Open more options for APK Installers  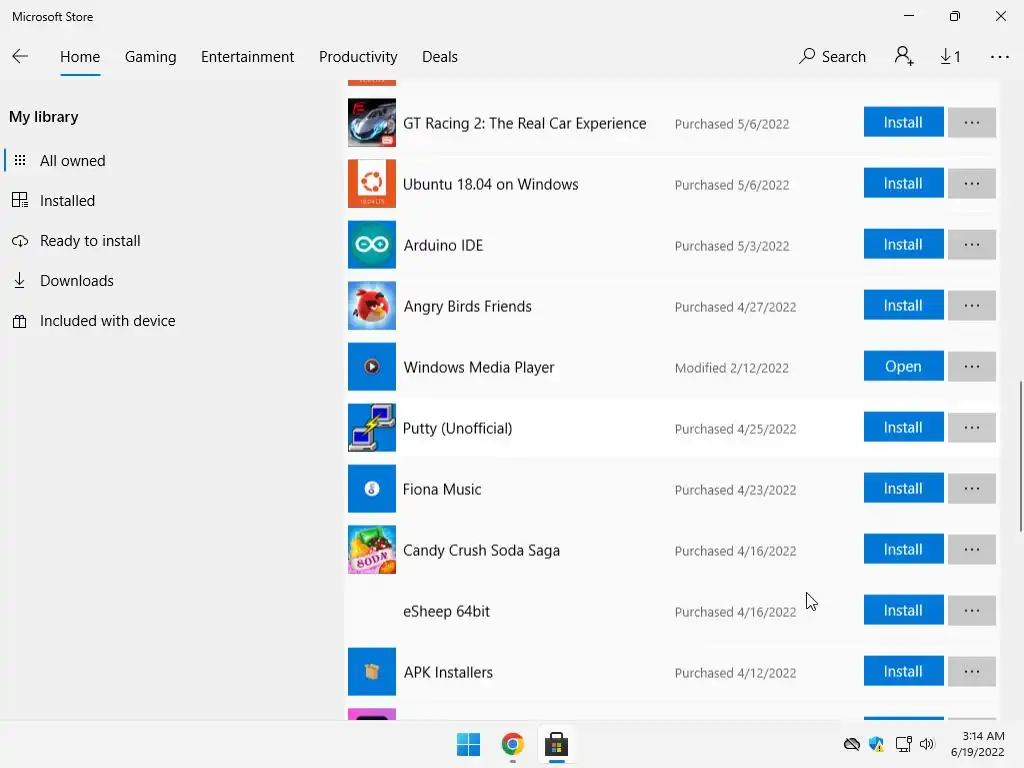pos(972,671)
